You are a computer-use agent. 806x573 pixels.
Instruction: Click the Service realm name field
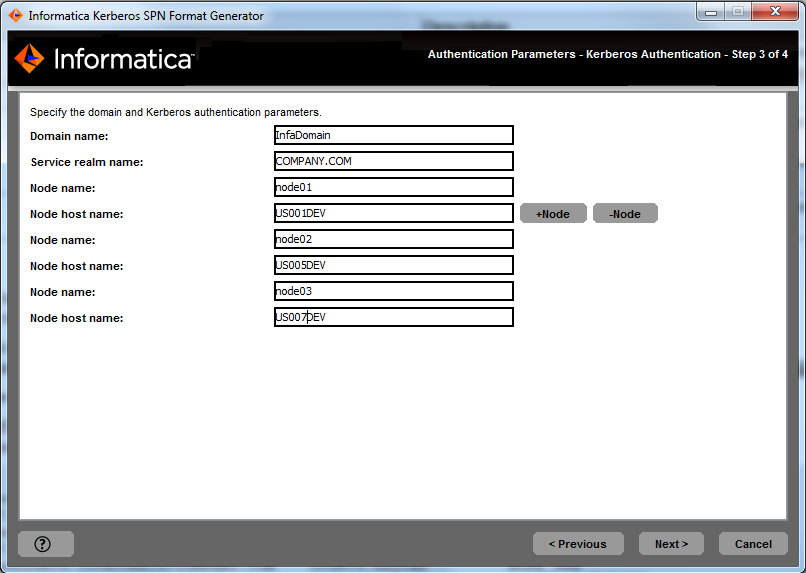394,161
